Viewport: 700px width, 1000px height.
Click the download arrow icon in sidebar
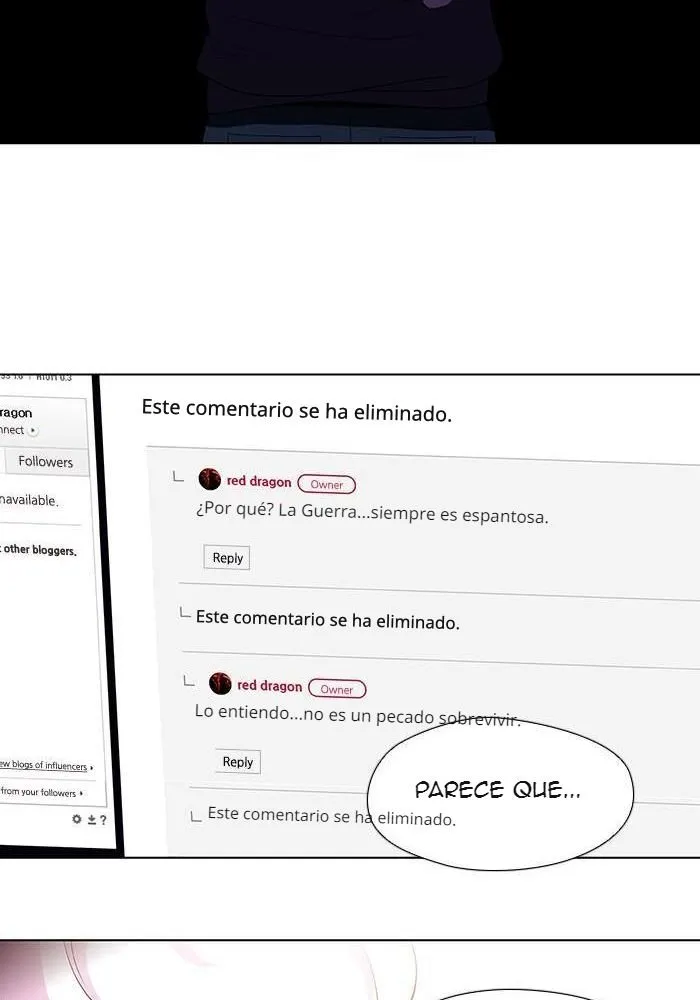[x=91, y=820]
